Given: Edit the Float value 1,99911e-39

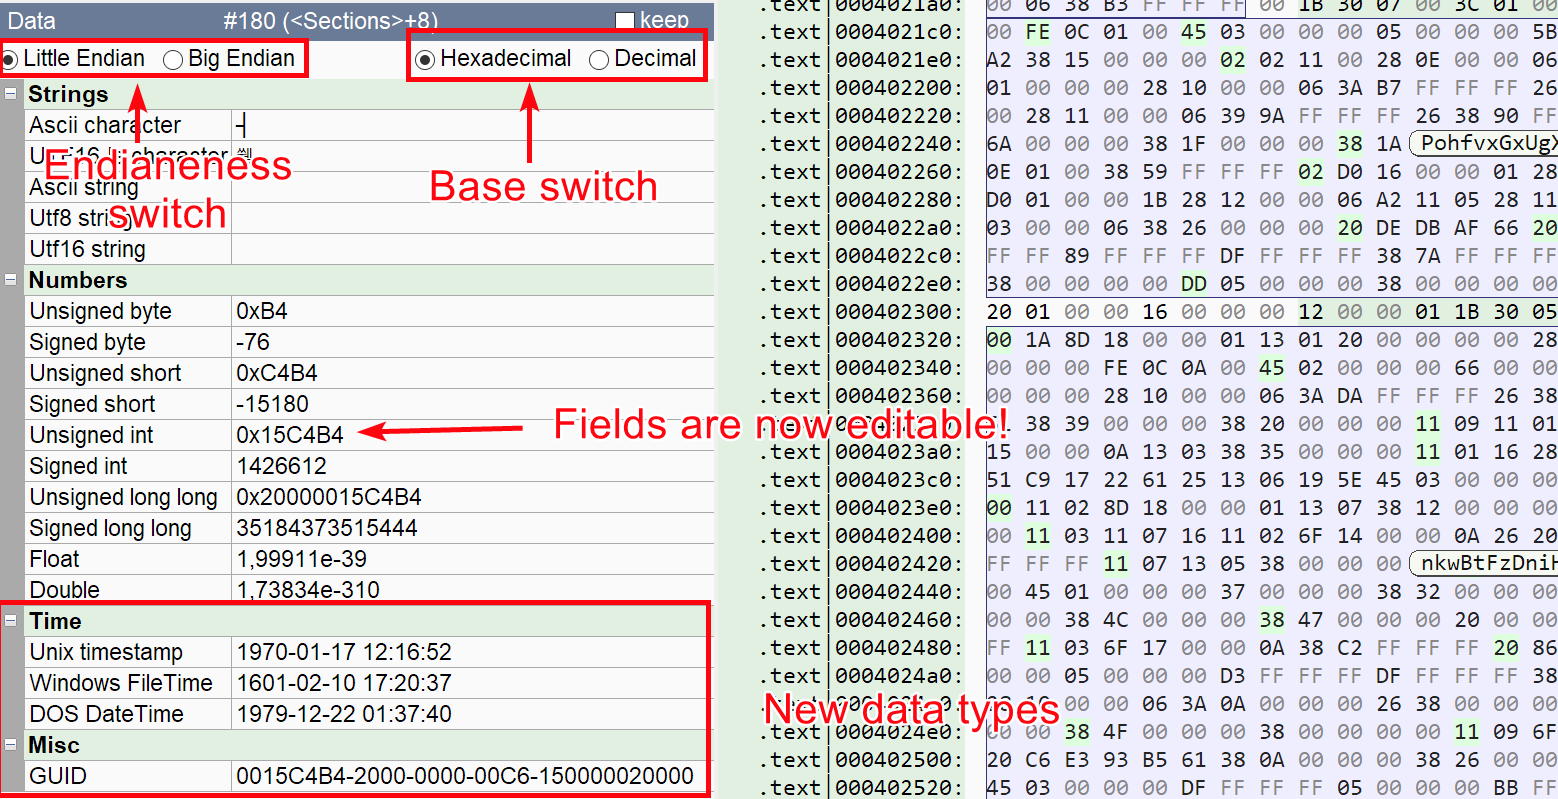Looking at the screenshot, I should click(x=472, y=559).
